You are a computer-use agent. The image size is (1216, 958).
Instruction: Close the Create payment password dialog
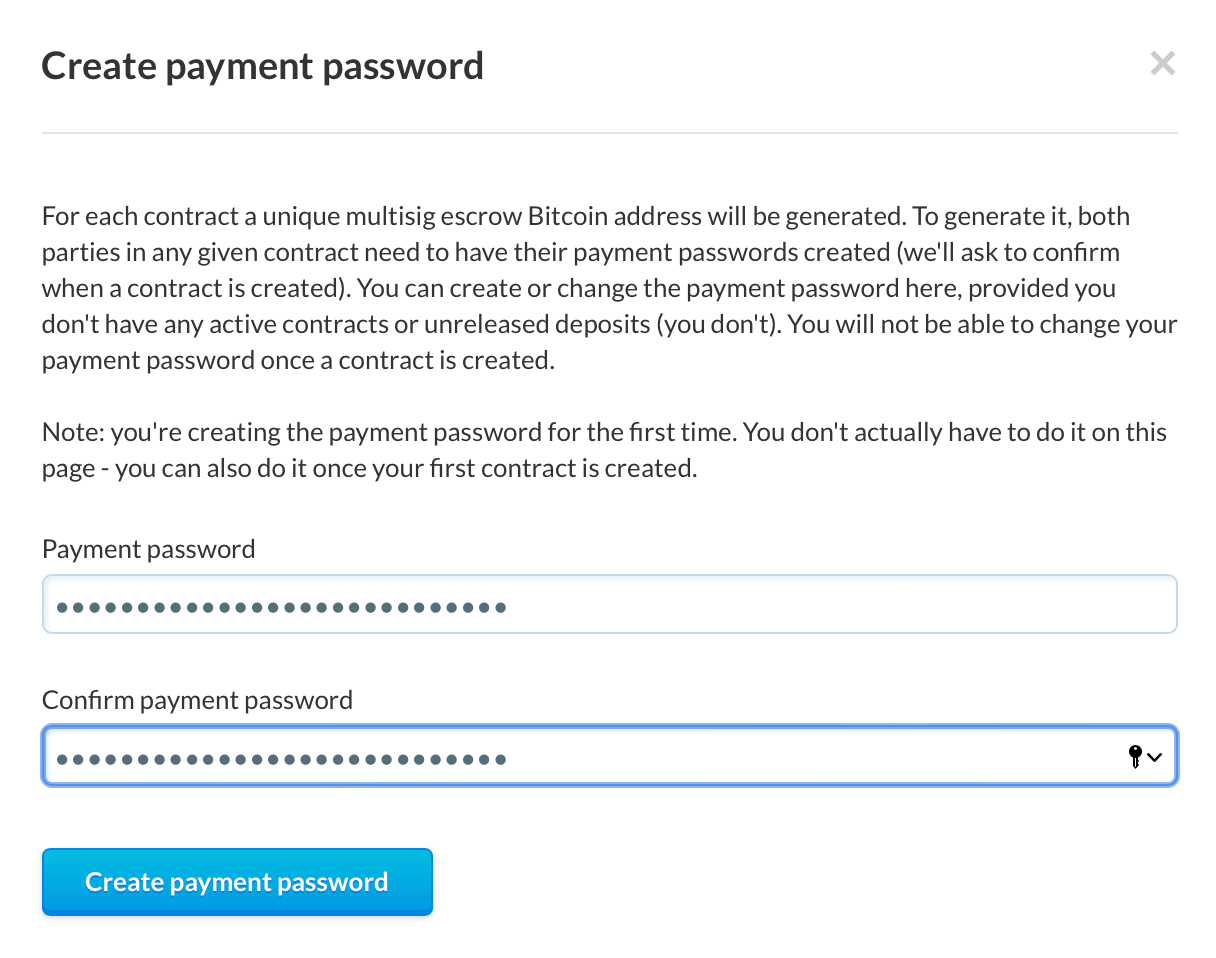[x=1162, y=65]
